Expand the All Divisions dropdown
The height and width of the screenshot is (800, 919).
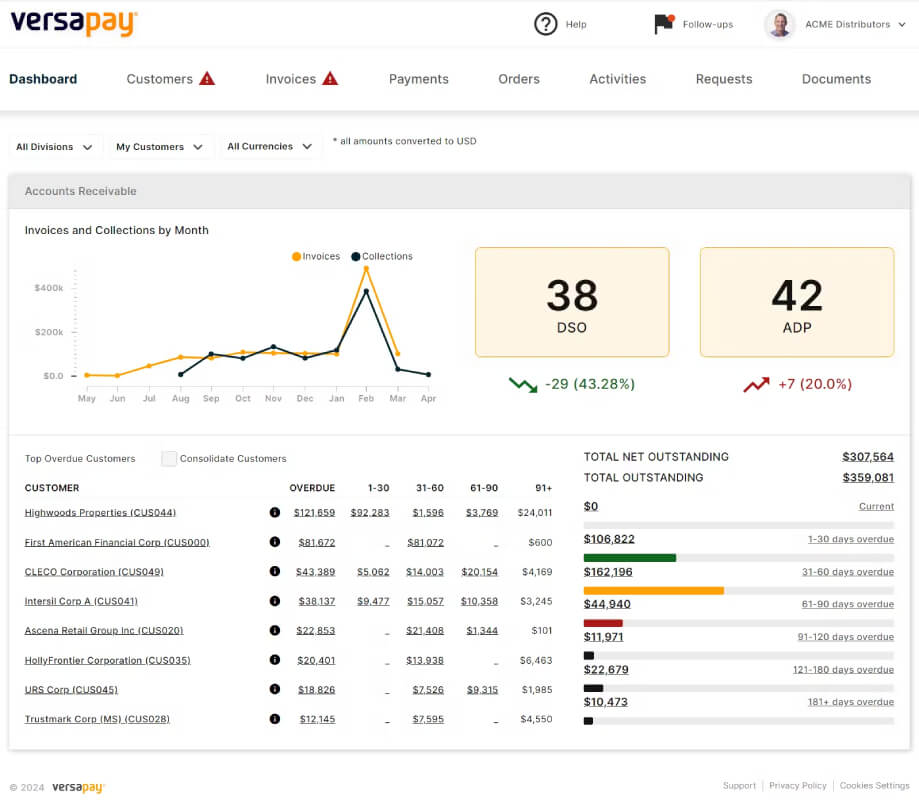55,147
